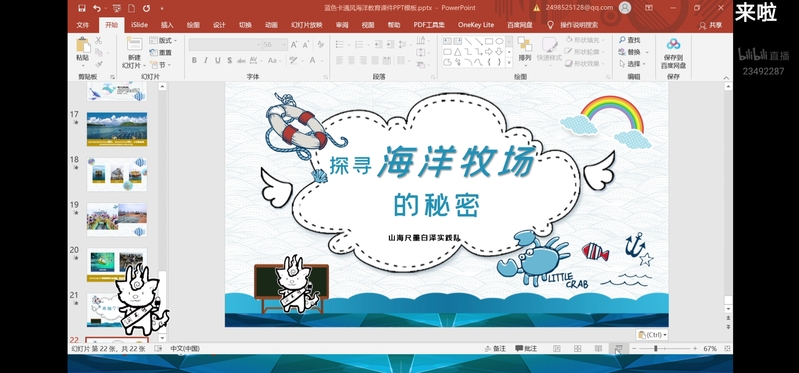Click the Find (查找) magnifier icon
Image resolution: width=799 pixels, height=373 pixels.
[622, 40]
